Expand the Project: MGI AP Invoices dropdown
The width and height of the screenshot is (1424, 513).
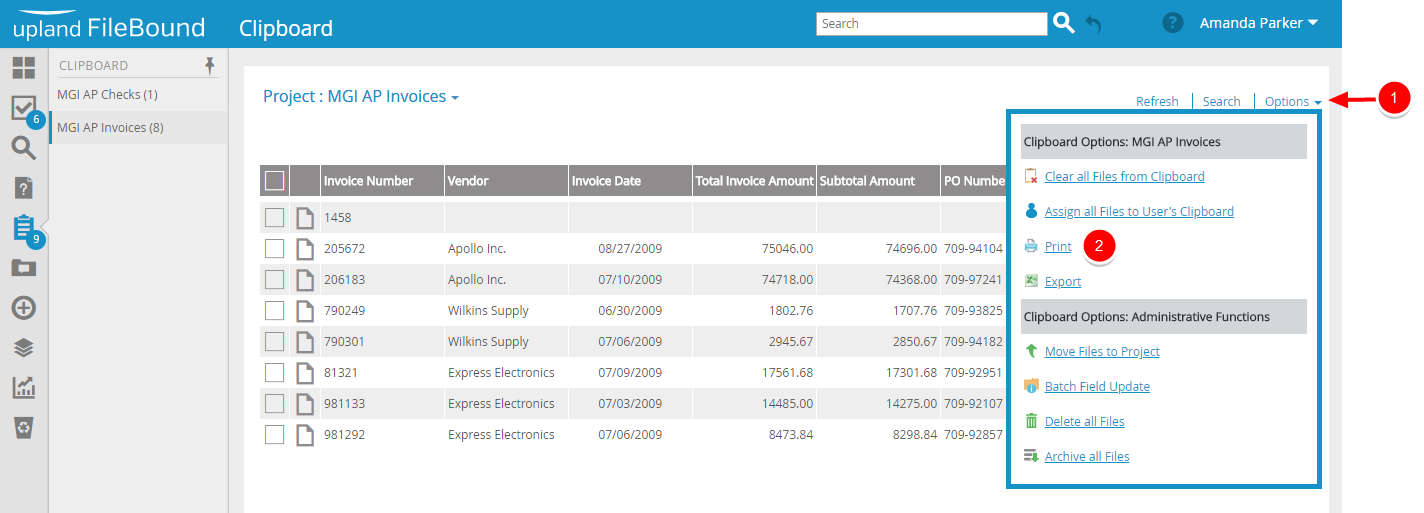point(360,97)
